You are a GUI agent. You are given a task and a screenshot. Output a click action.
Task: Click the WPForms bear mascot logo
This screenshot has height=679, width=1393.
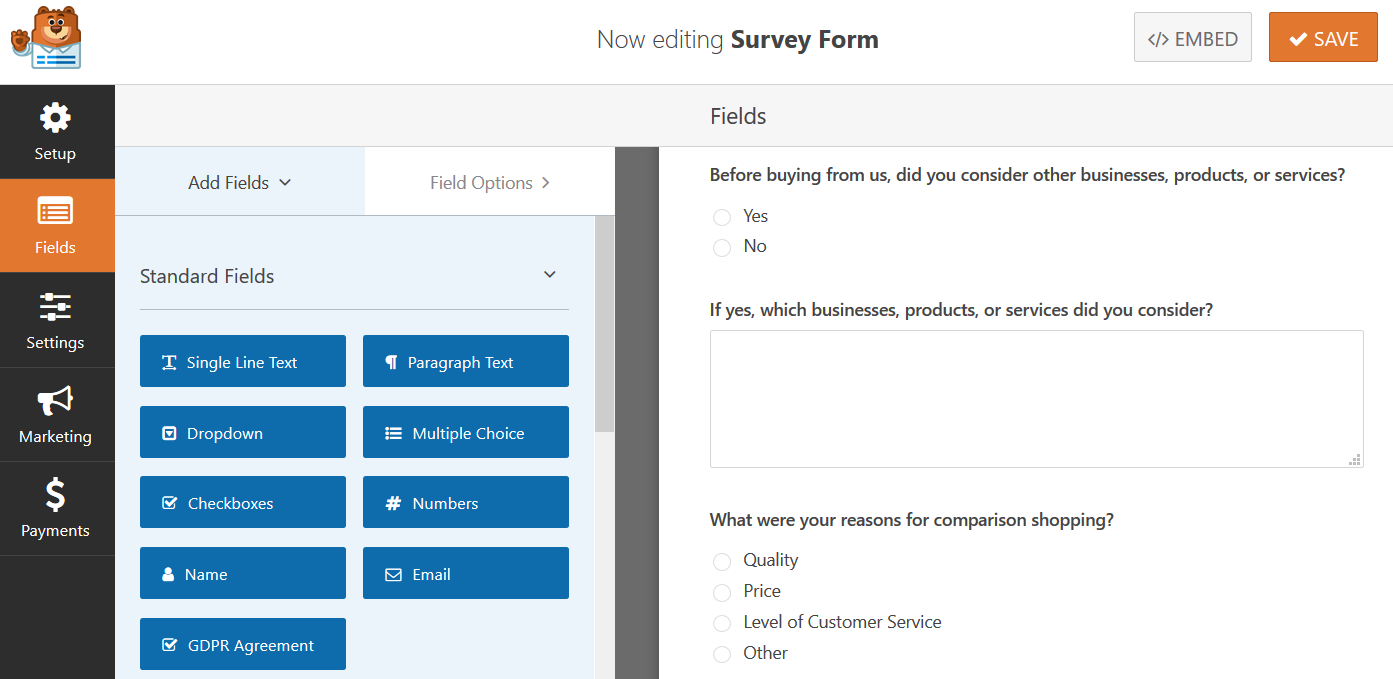tap(46, 38)
